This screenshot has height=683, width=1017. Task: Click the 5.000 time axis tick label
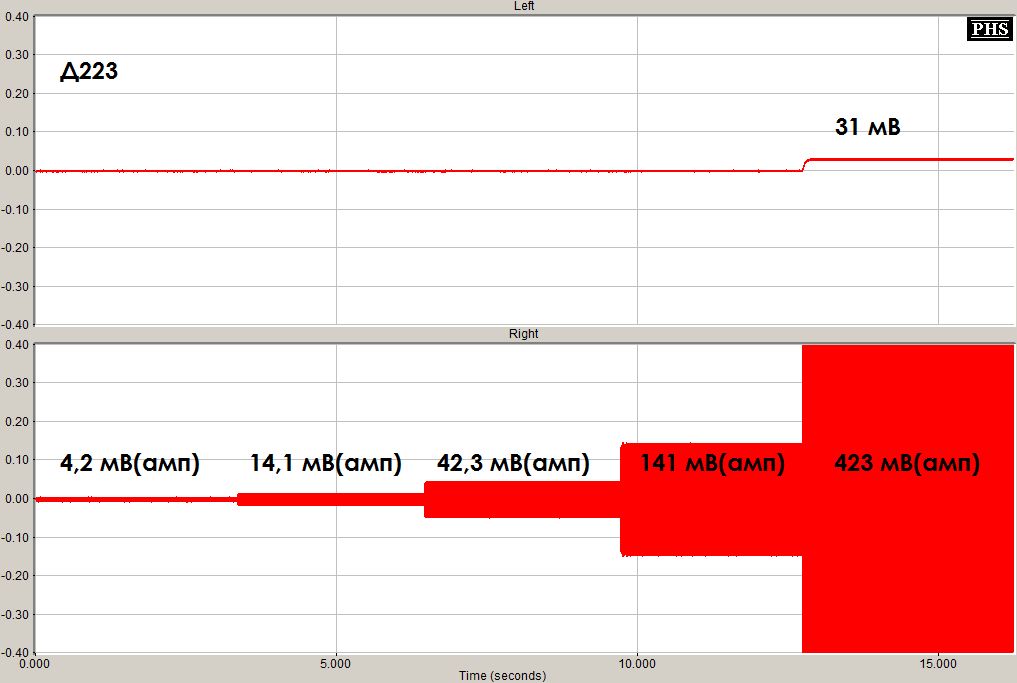click(336, 663)
